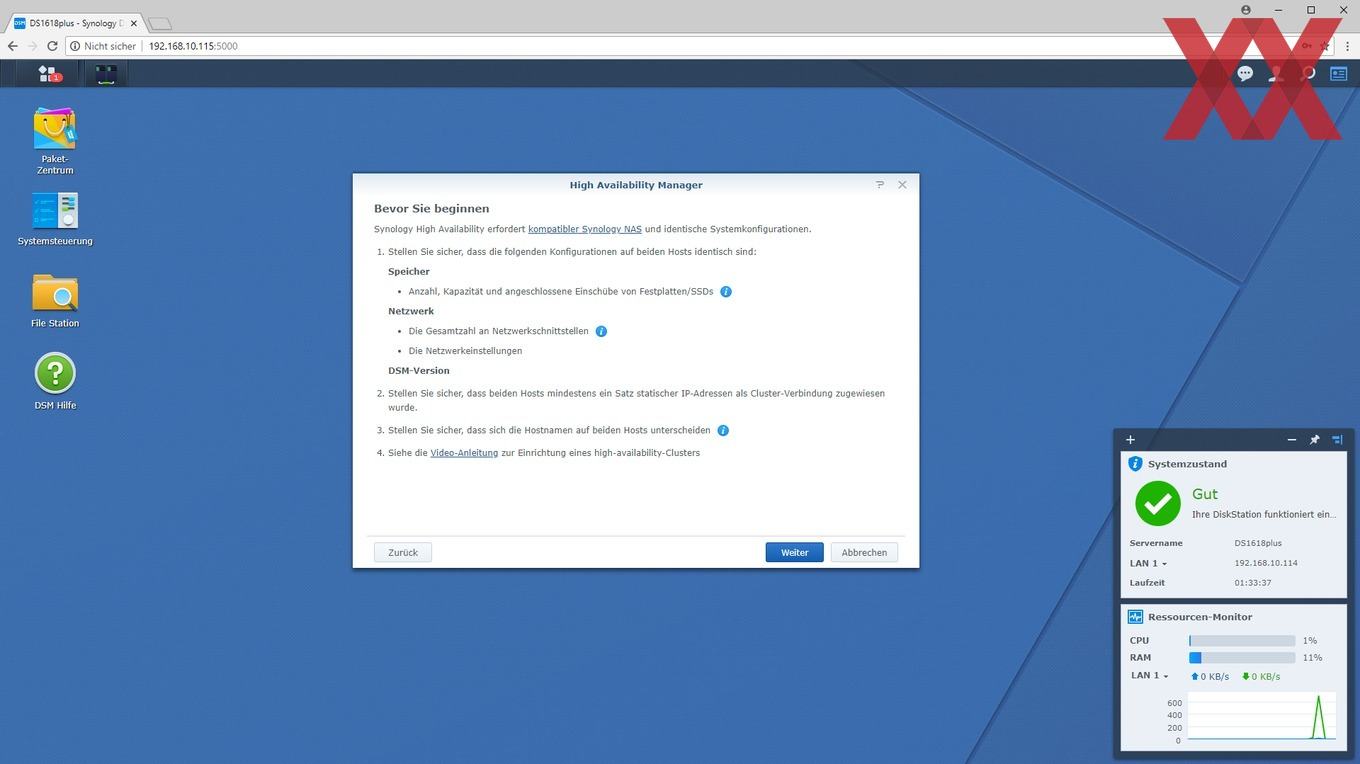Toggle the widgets panel icon in taskbar
The height and width of the screenshot is (764, 1360).
[1338, 74]
